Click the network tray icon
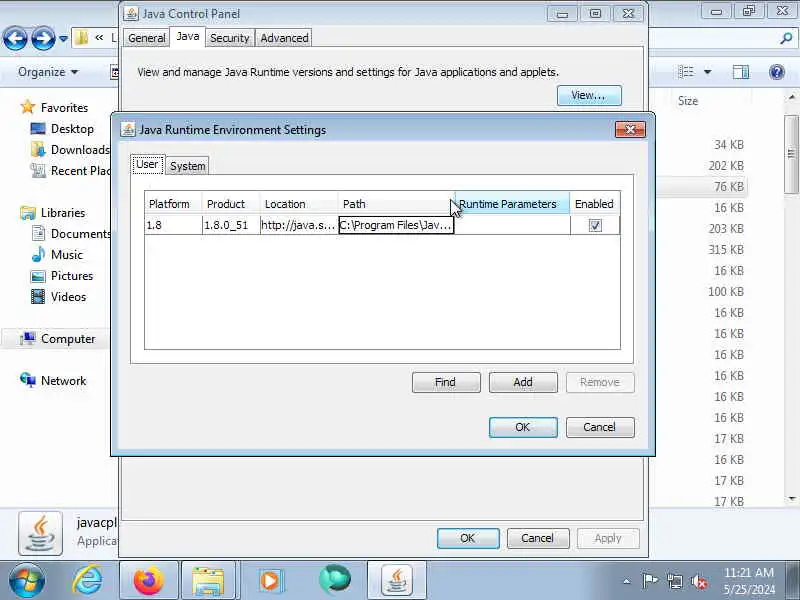This screenshot has height=600, width=800. pos(675,581)
